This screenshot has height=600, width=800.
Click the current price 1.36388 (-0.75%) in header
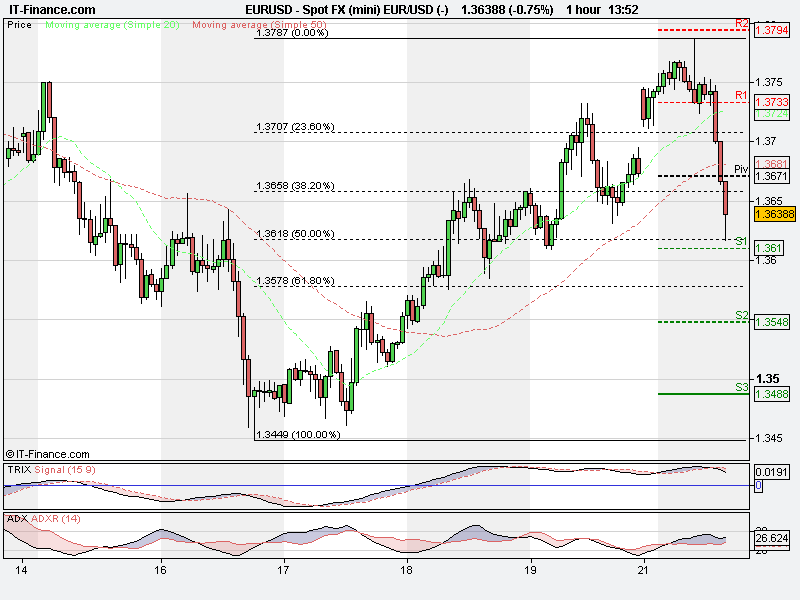(x=507, y=10)
